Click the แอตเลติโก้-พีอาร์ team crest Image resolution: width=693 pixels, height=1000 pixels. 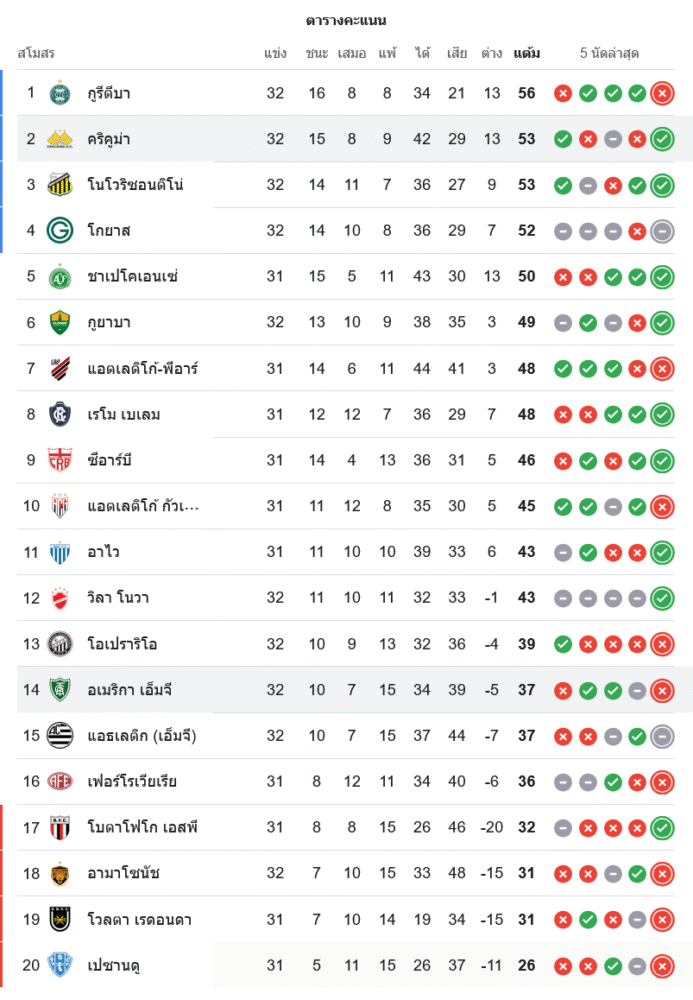[x=60, y=369]
